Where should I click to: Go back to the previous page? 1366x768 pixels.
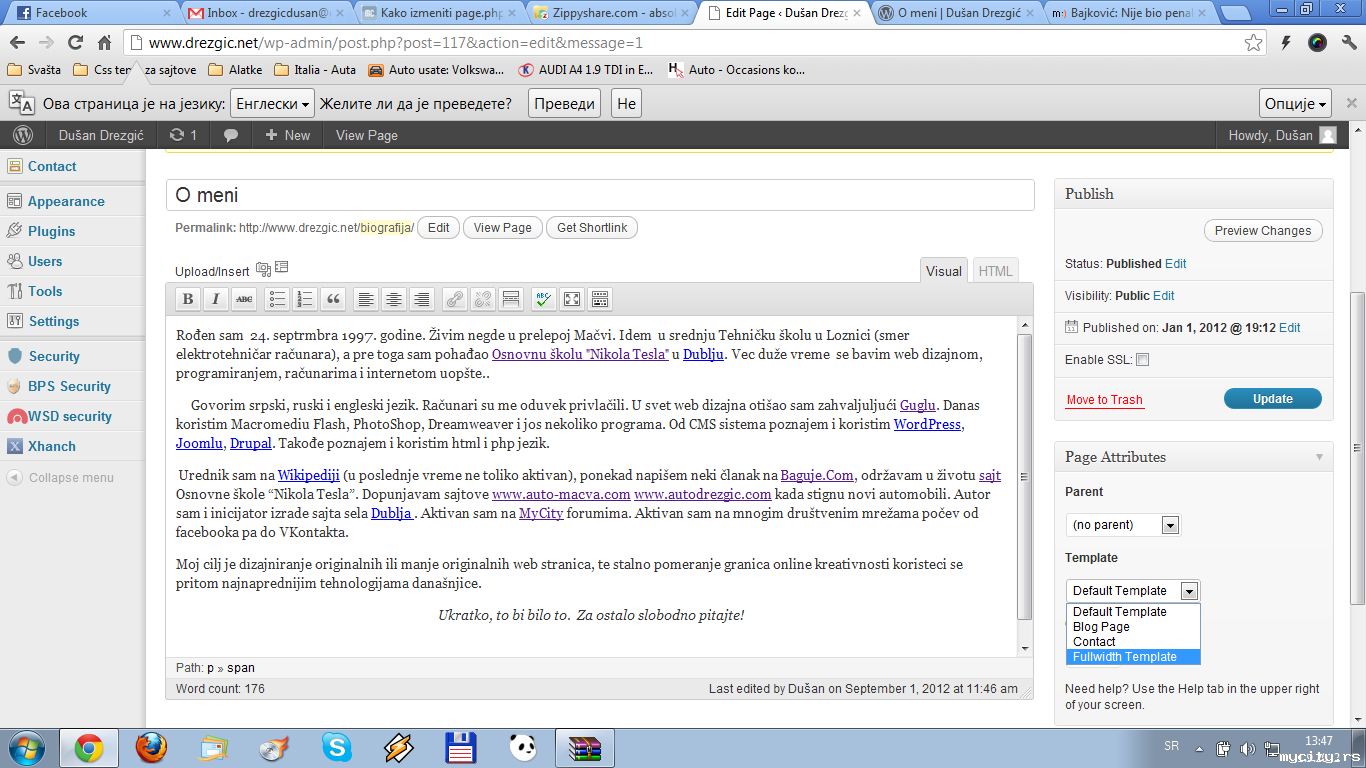click(x=18, y=43)
